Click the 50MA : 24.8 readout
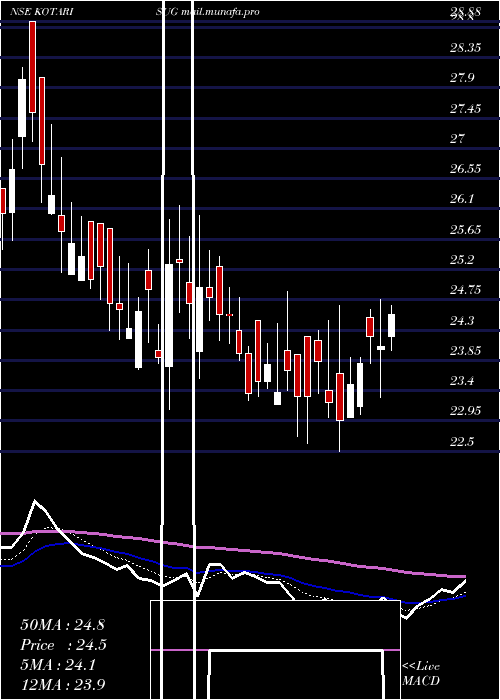Viewport: 500px width, 700px height. pos(62,625)
